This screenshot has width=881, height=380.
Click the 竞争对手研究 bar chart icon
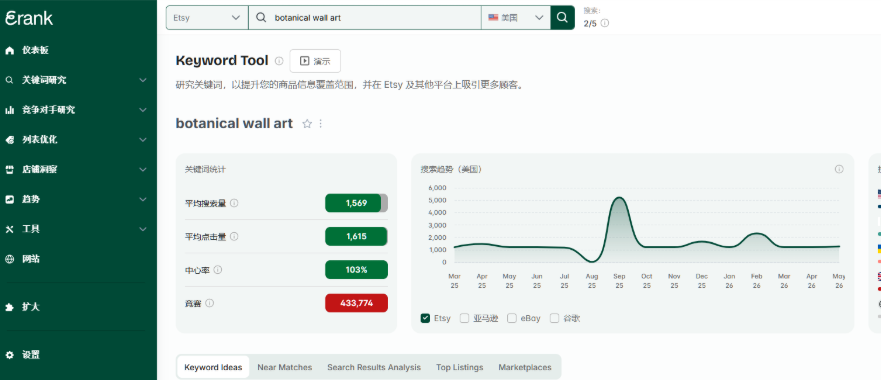[x=9, y=110]
